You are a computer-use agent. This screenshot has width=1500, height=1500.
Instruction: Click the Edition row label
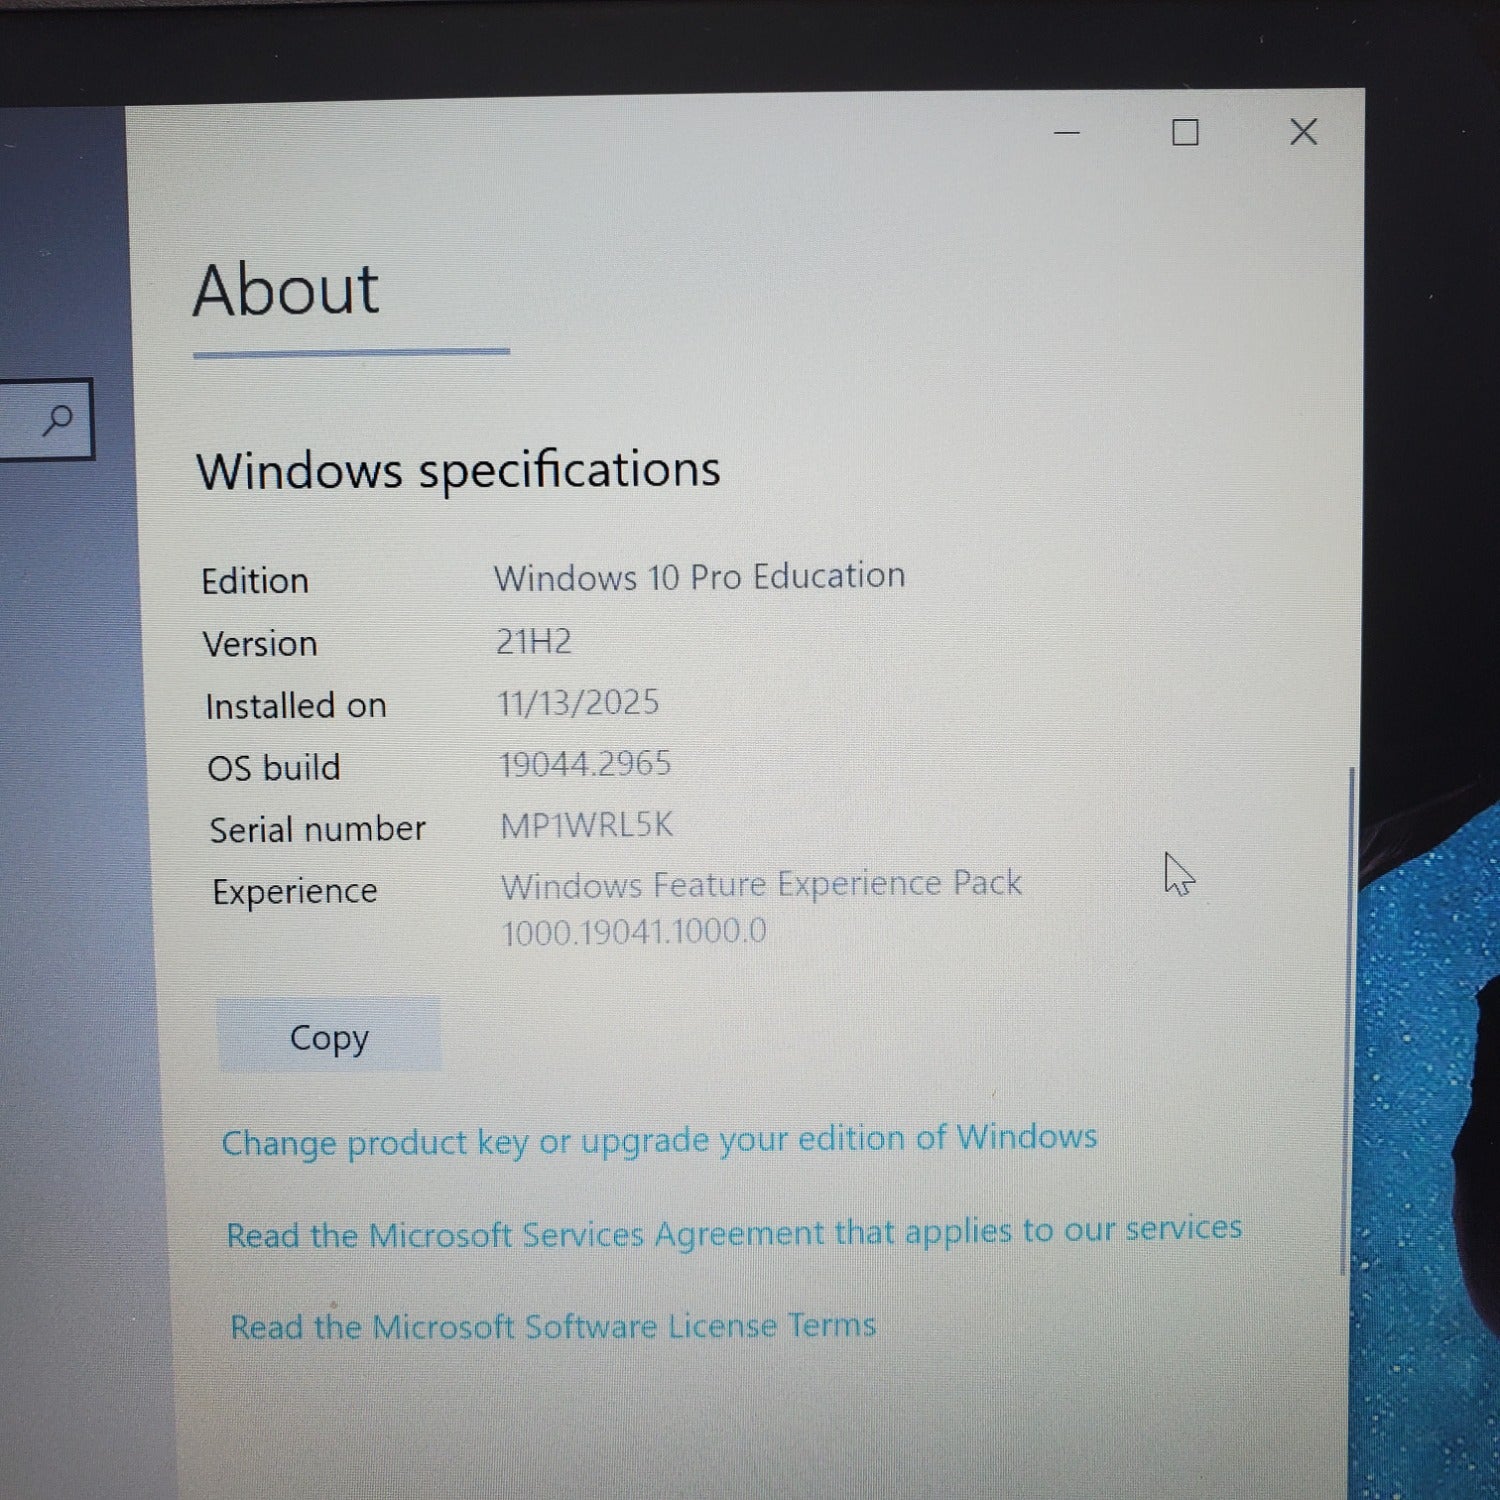[x=255, y=581]
